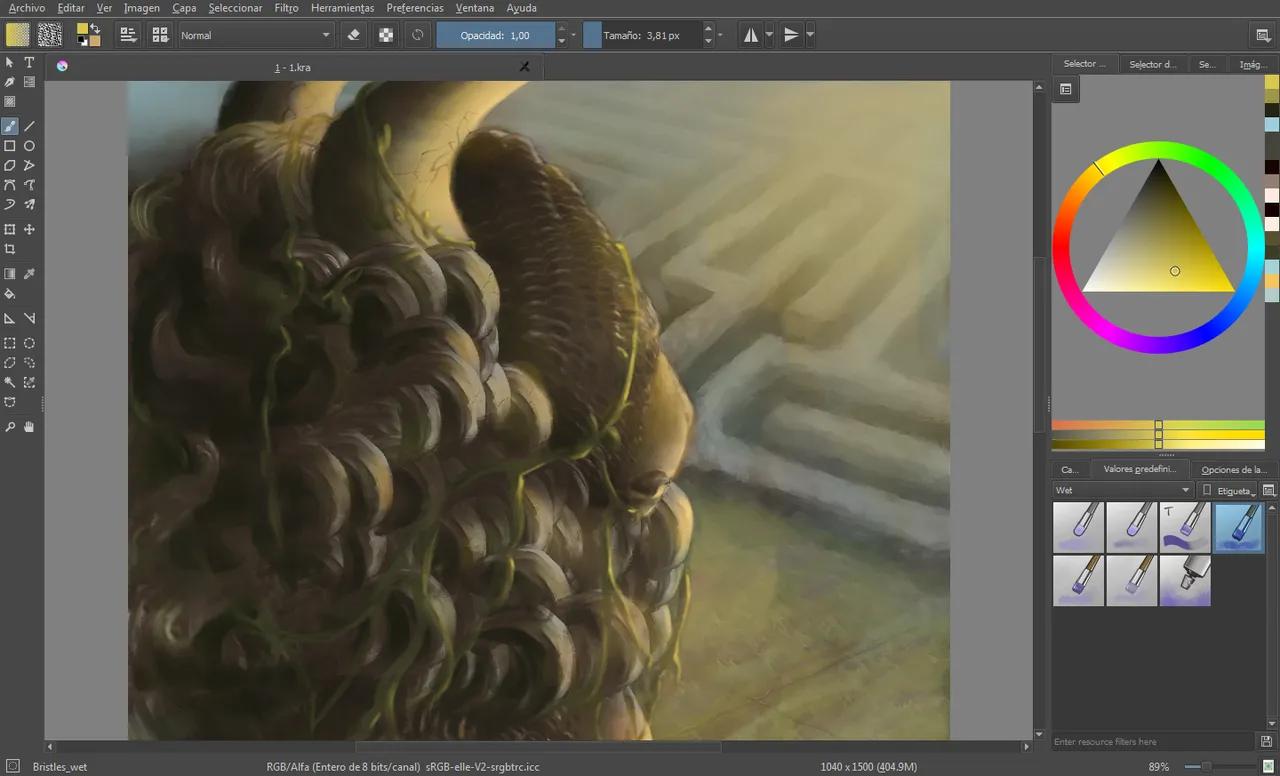This screenshot has width=1280, height=776.
Task: Select the Dynamic Brush tool
Action: [x=10, y=204]
